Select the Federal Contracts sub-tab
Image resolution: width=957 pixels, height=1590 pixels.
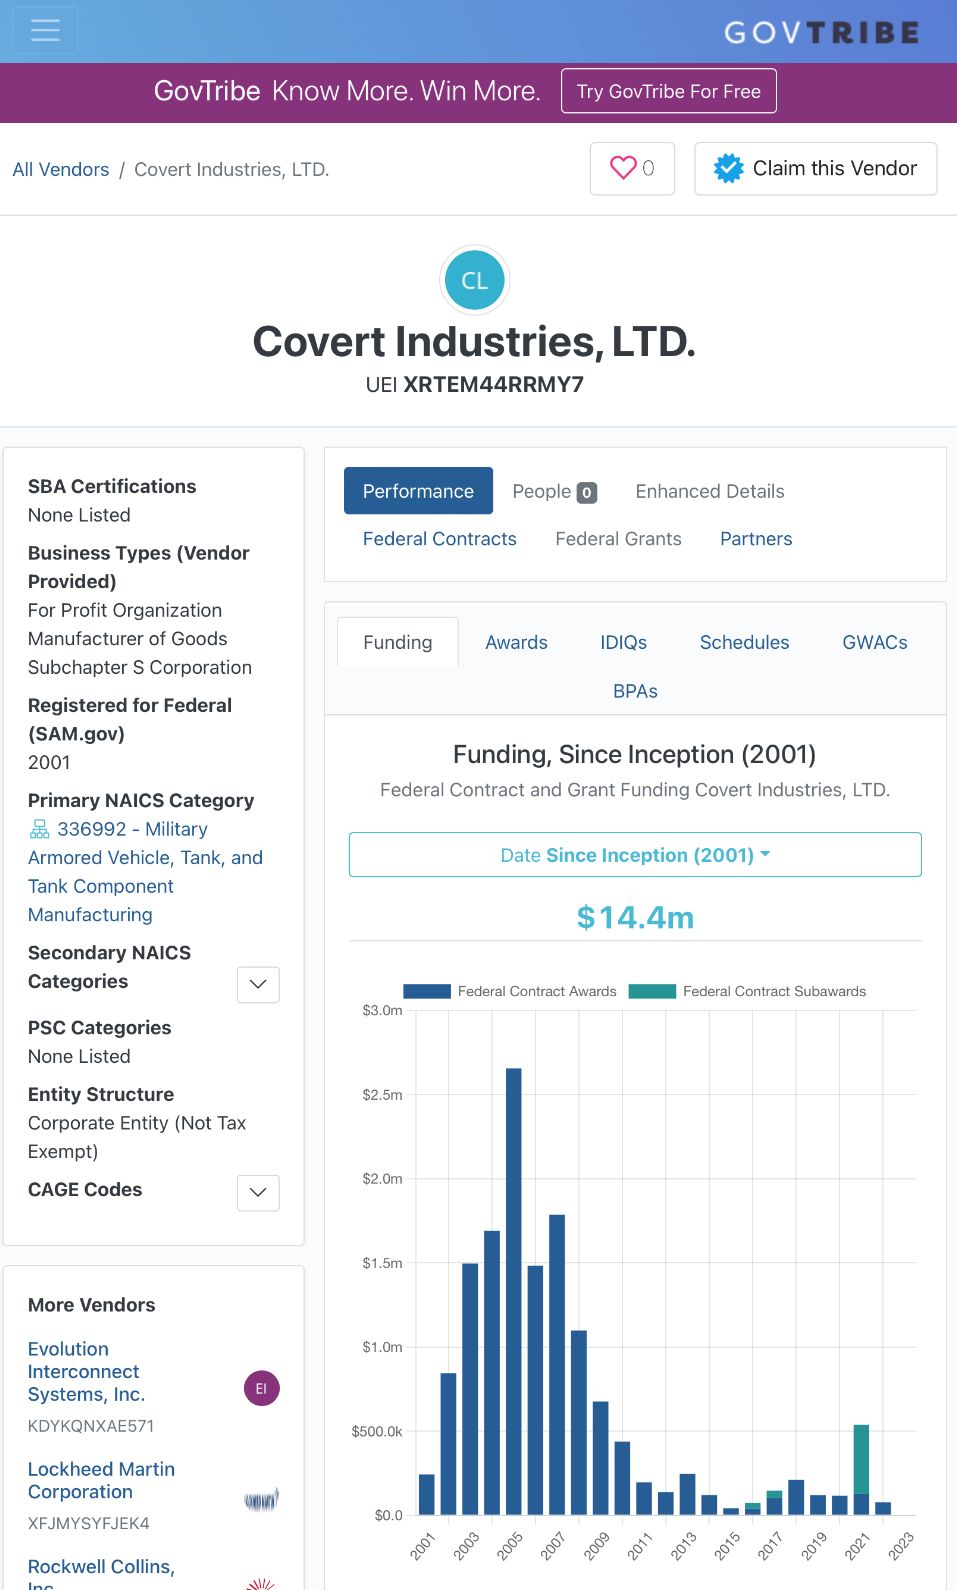tap(440, 539)
